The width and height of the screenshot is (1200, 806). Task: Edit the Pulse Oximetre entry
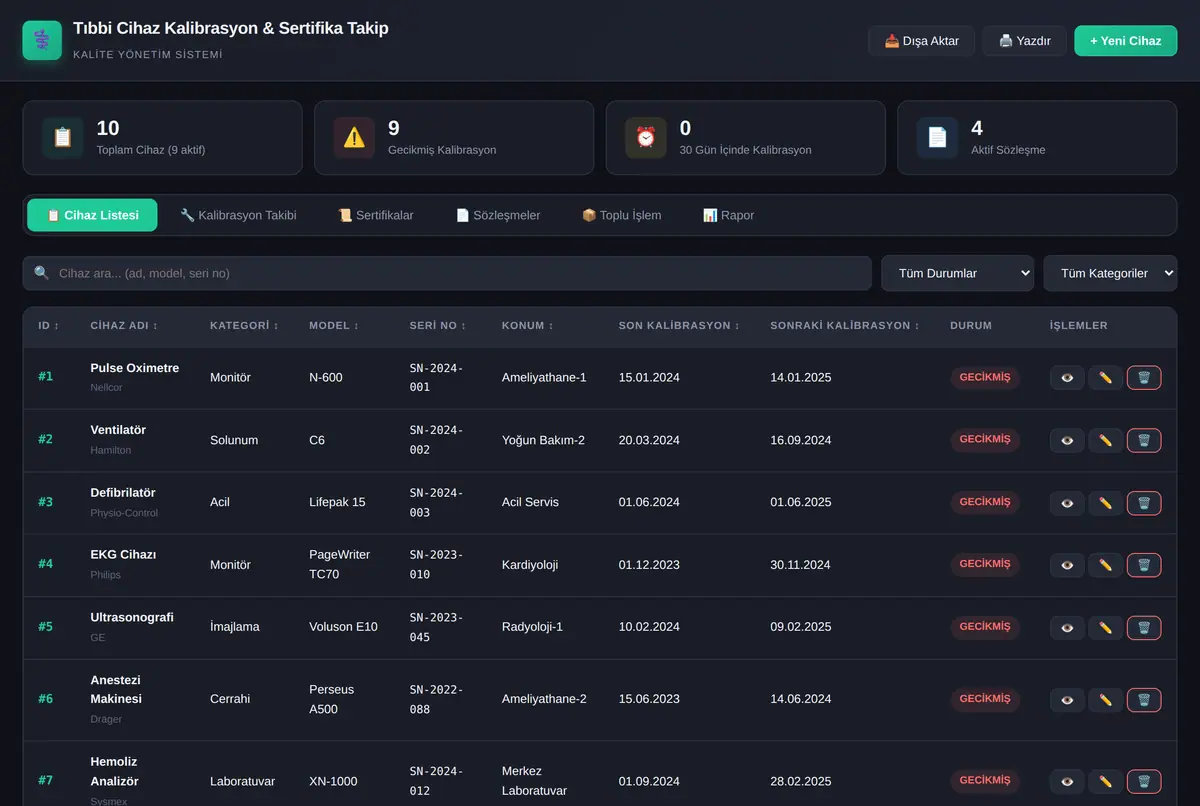pos(1105,378)
